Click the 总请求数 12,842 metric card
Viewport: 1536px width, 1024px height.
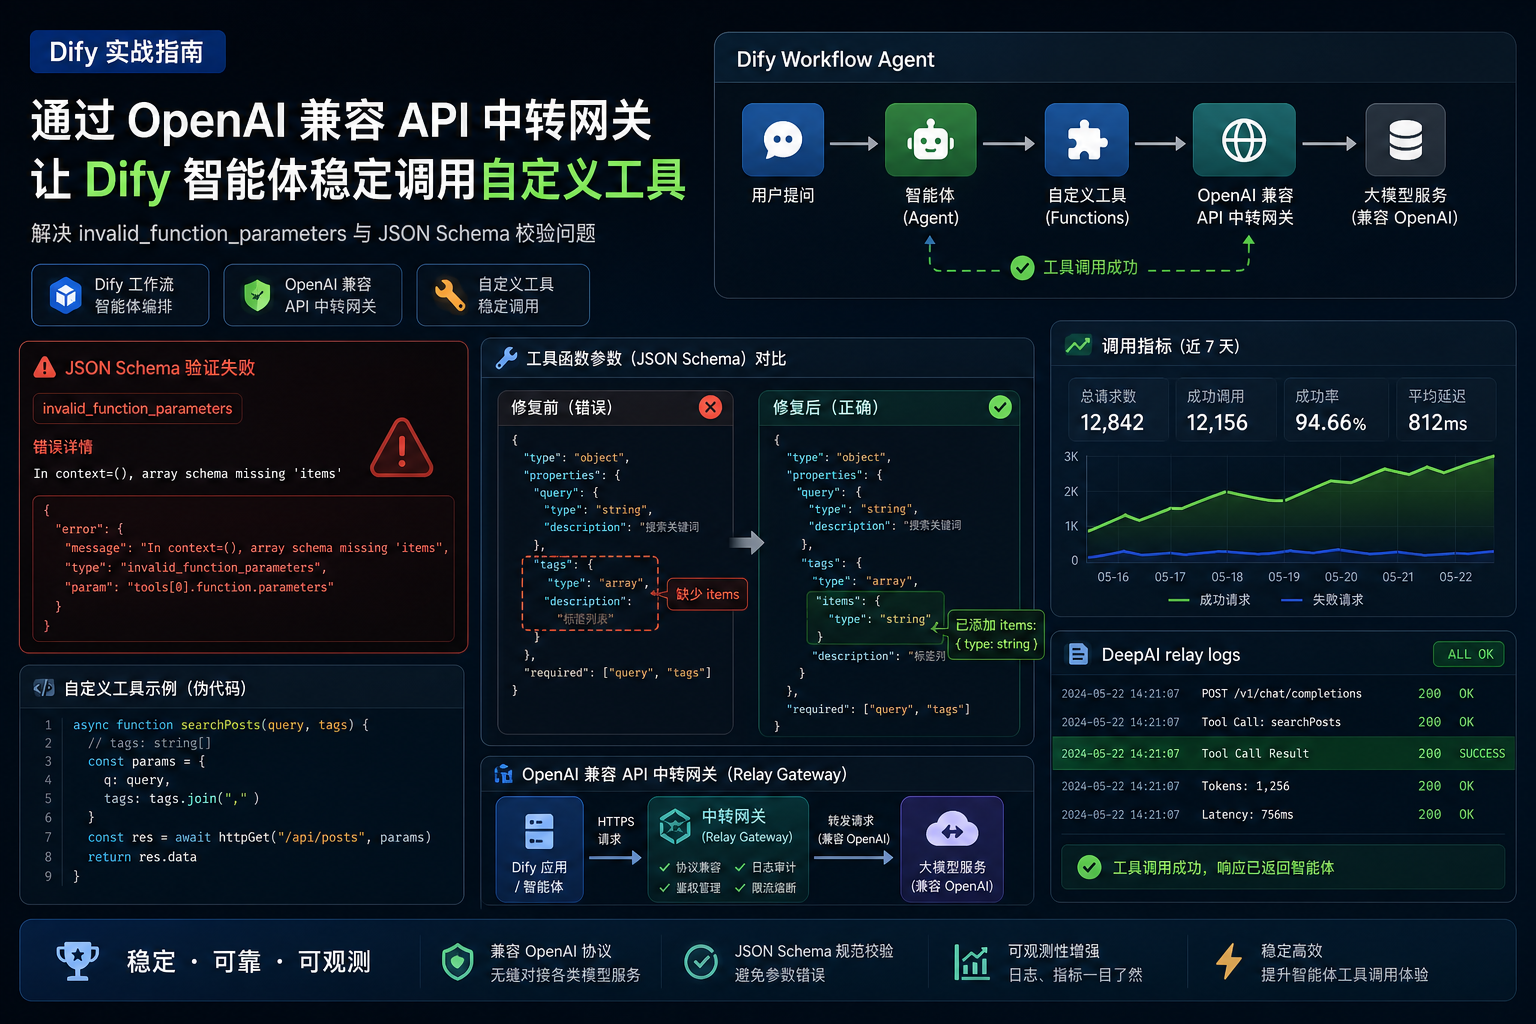pos(1118,409)
